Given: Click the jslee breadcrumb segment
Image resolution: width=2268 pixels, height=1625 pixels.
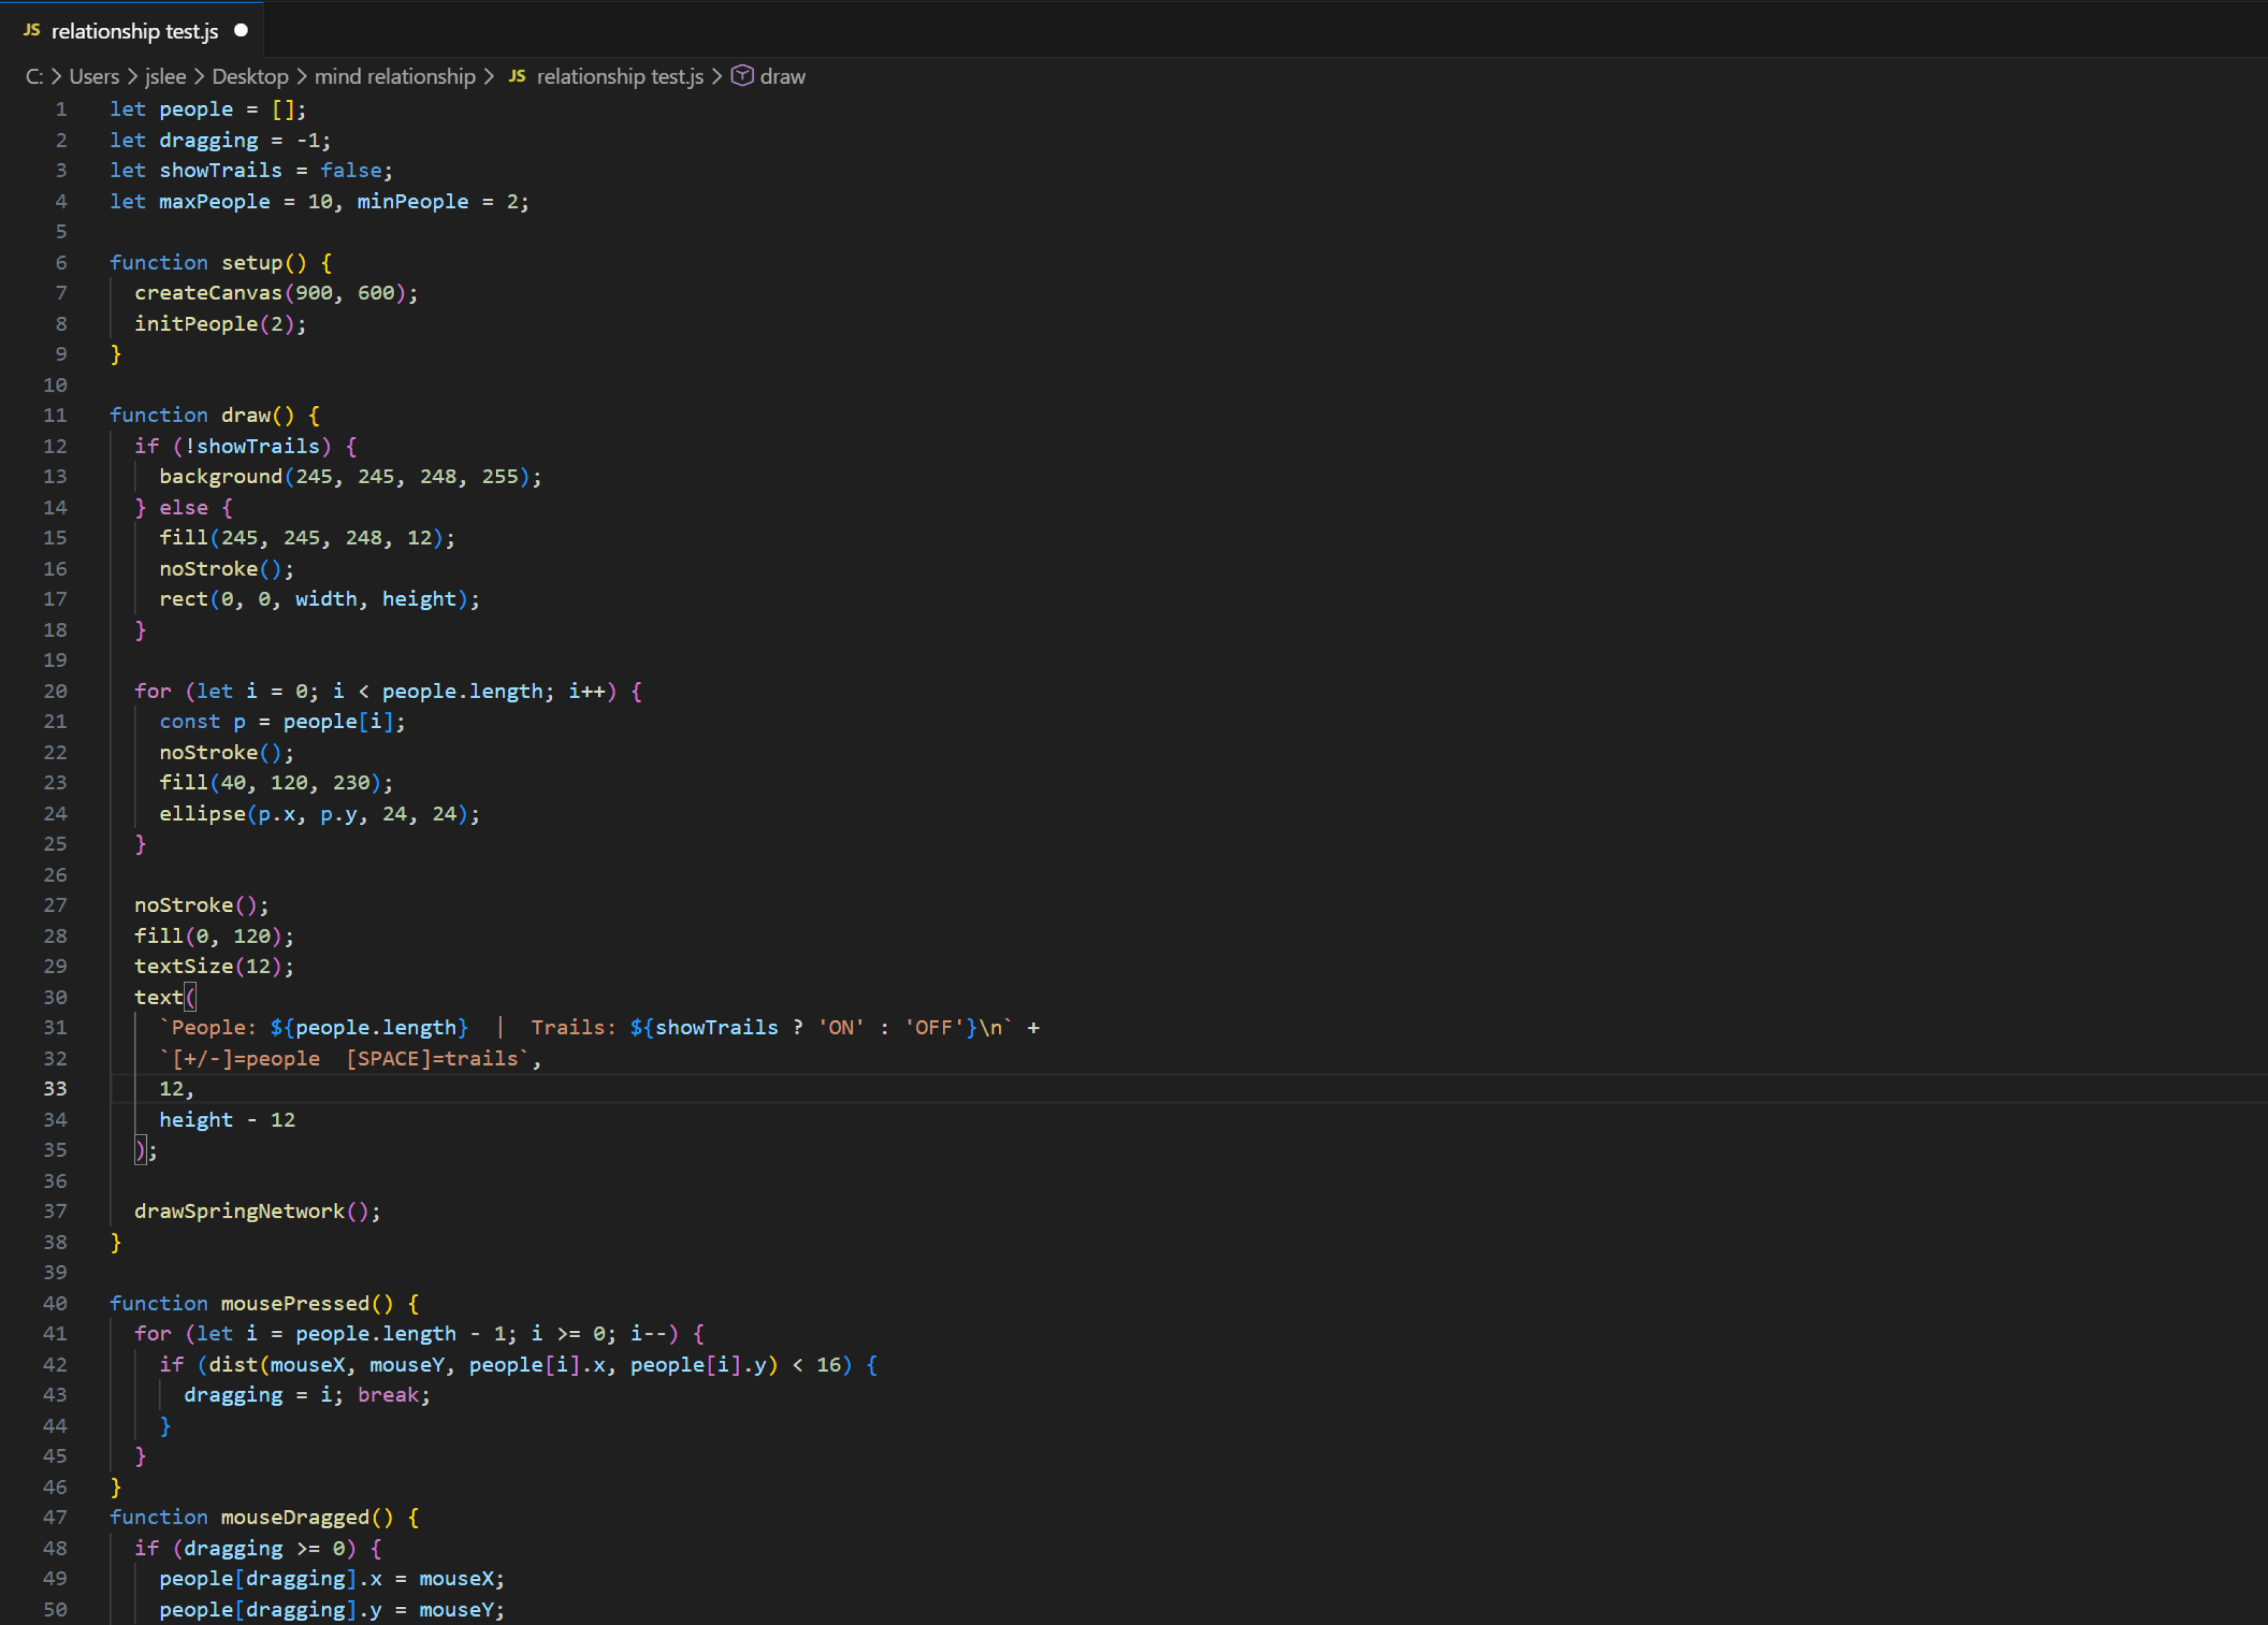Looking at the screenshot, I should (165, 77).
